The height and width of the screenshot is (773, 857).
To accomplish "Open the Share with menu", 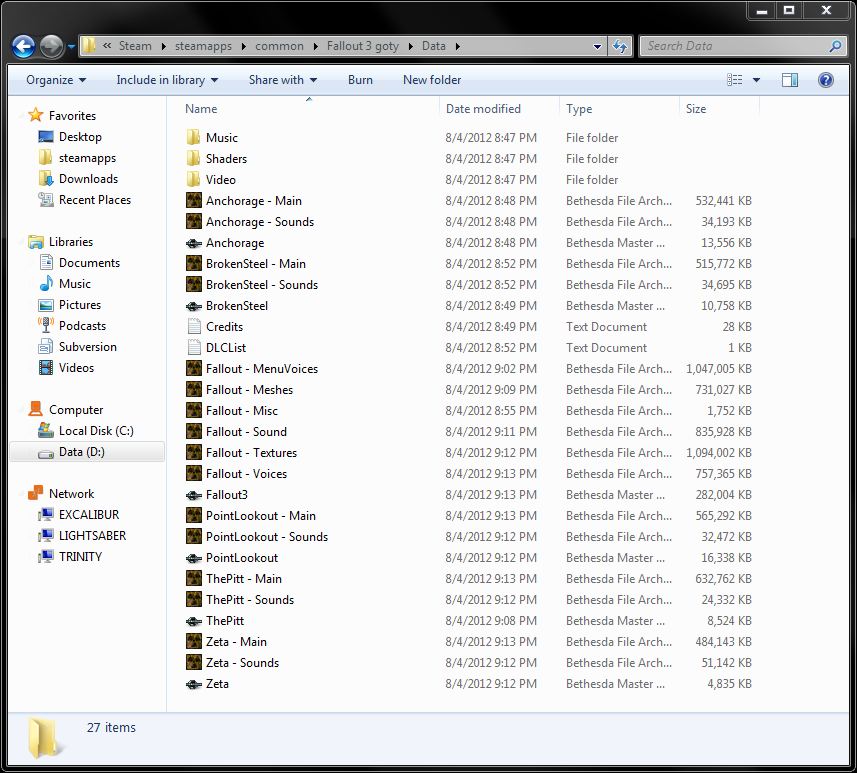I will 283,80.
